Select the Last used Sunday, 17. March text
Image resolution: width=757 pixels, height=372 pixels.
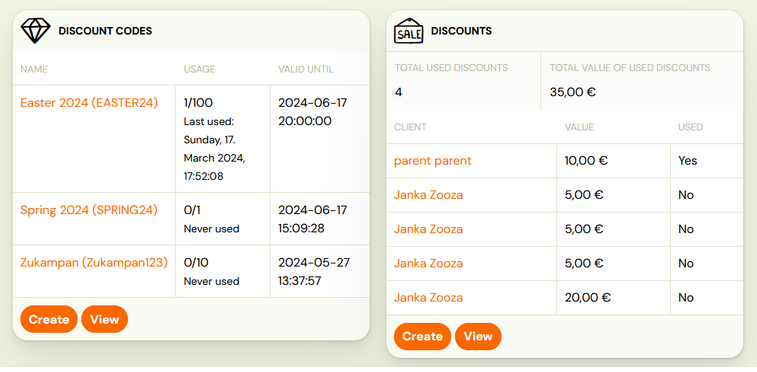(x=214, y=149)
